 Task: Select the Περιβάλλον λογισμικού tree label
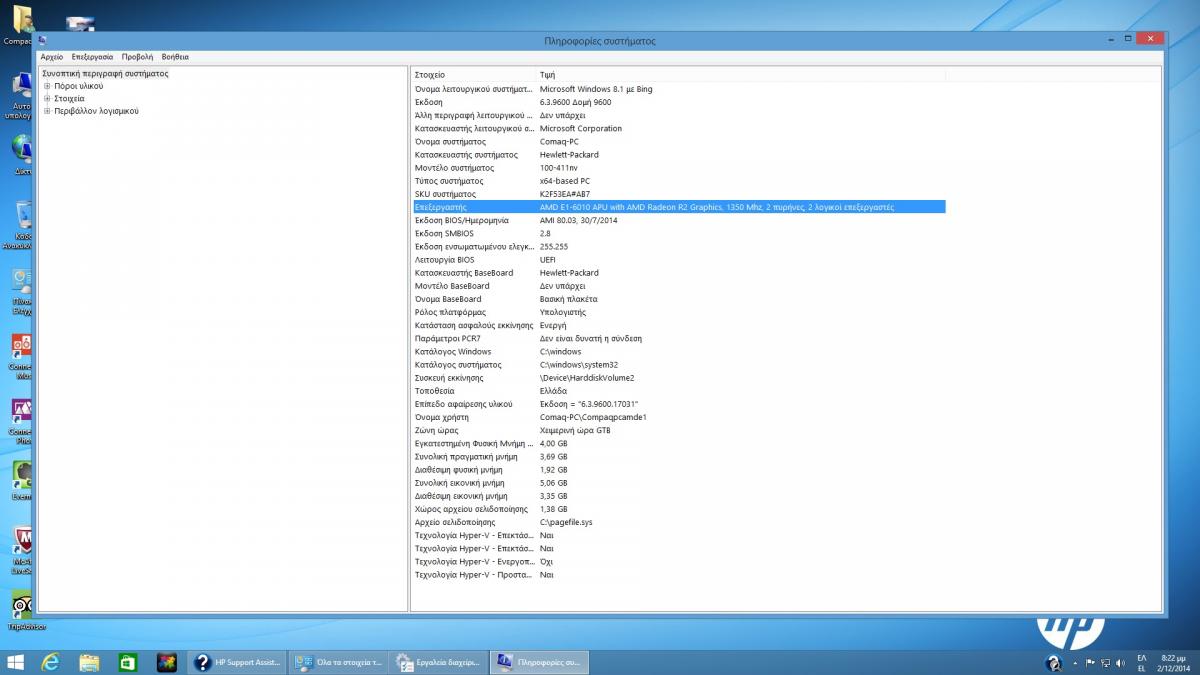click(97, 111)
